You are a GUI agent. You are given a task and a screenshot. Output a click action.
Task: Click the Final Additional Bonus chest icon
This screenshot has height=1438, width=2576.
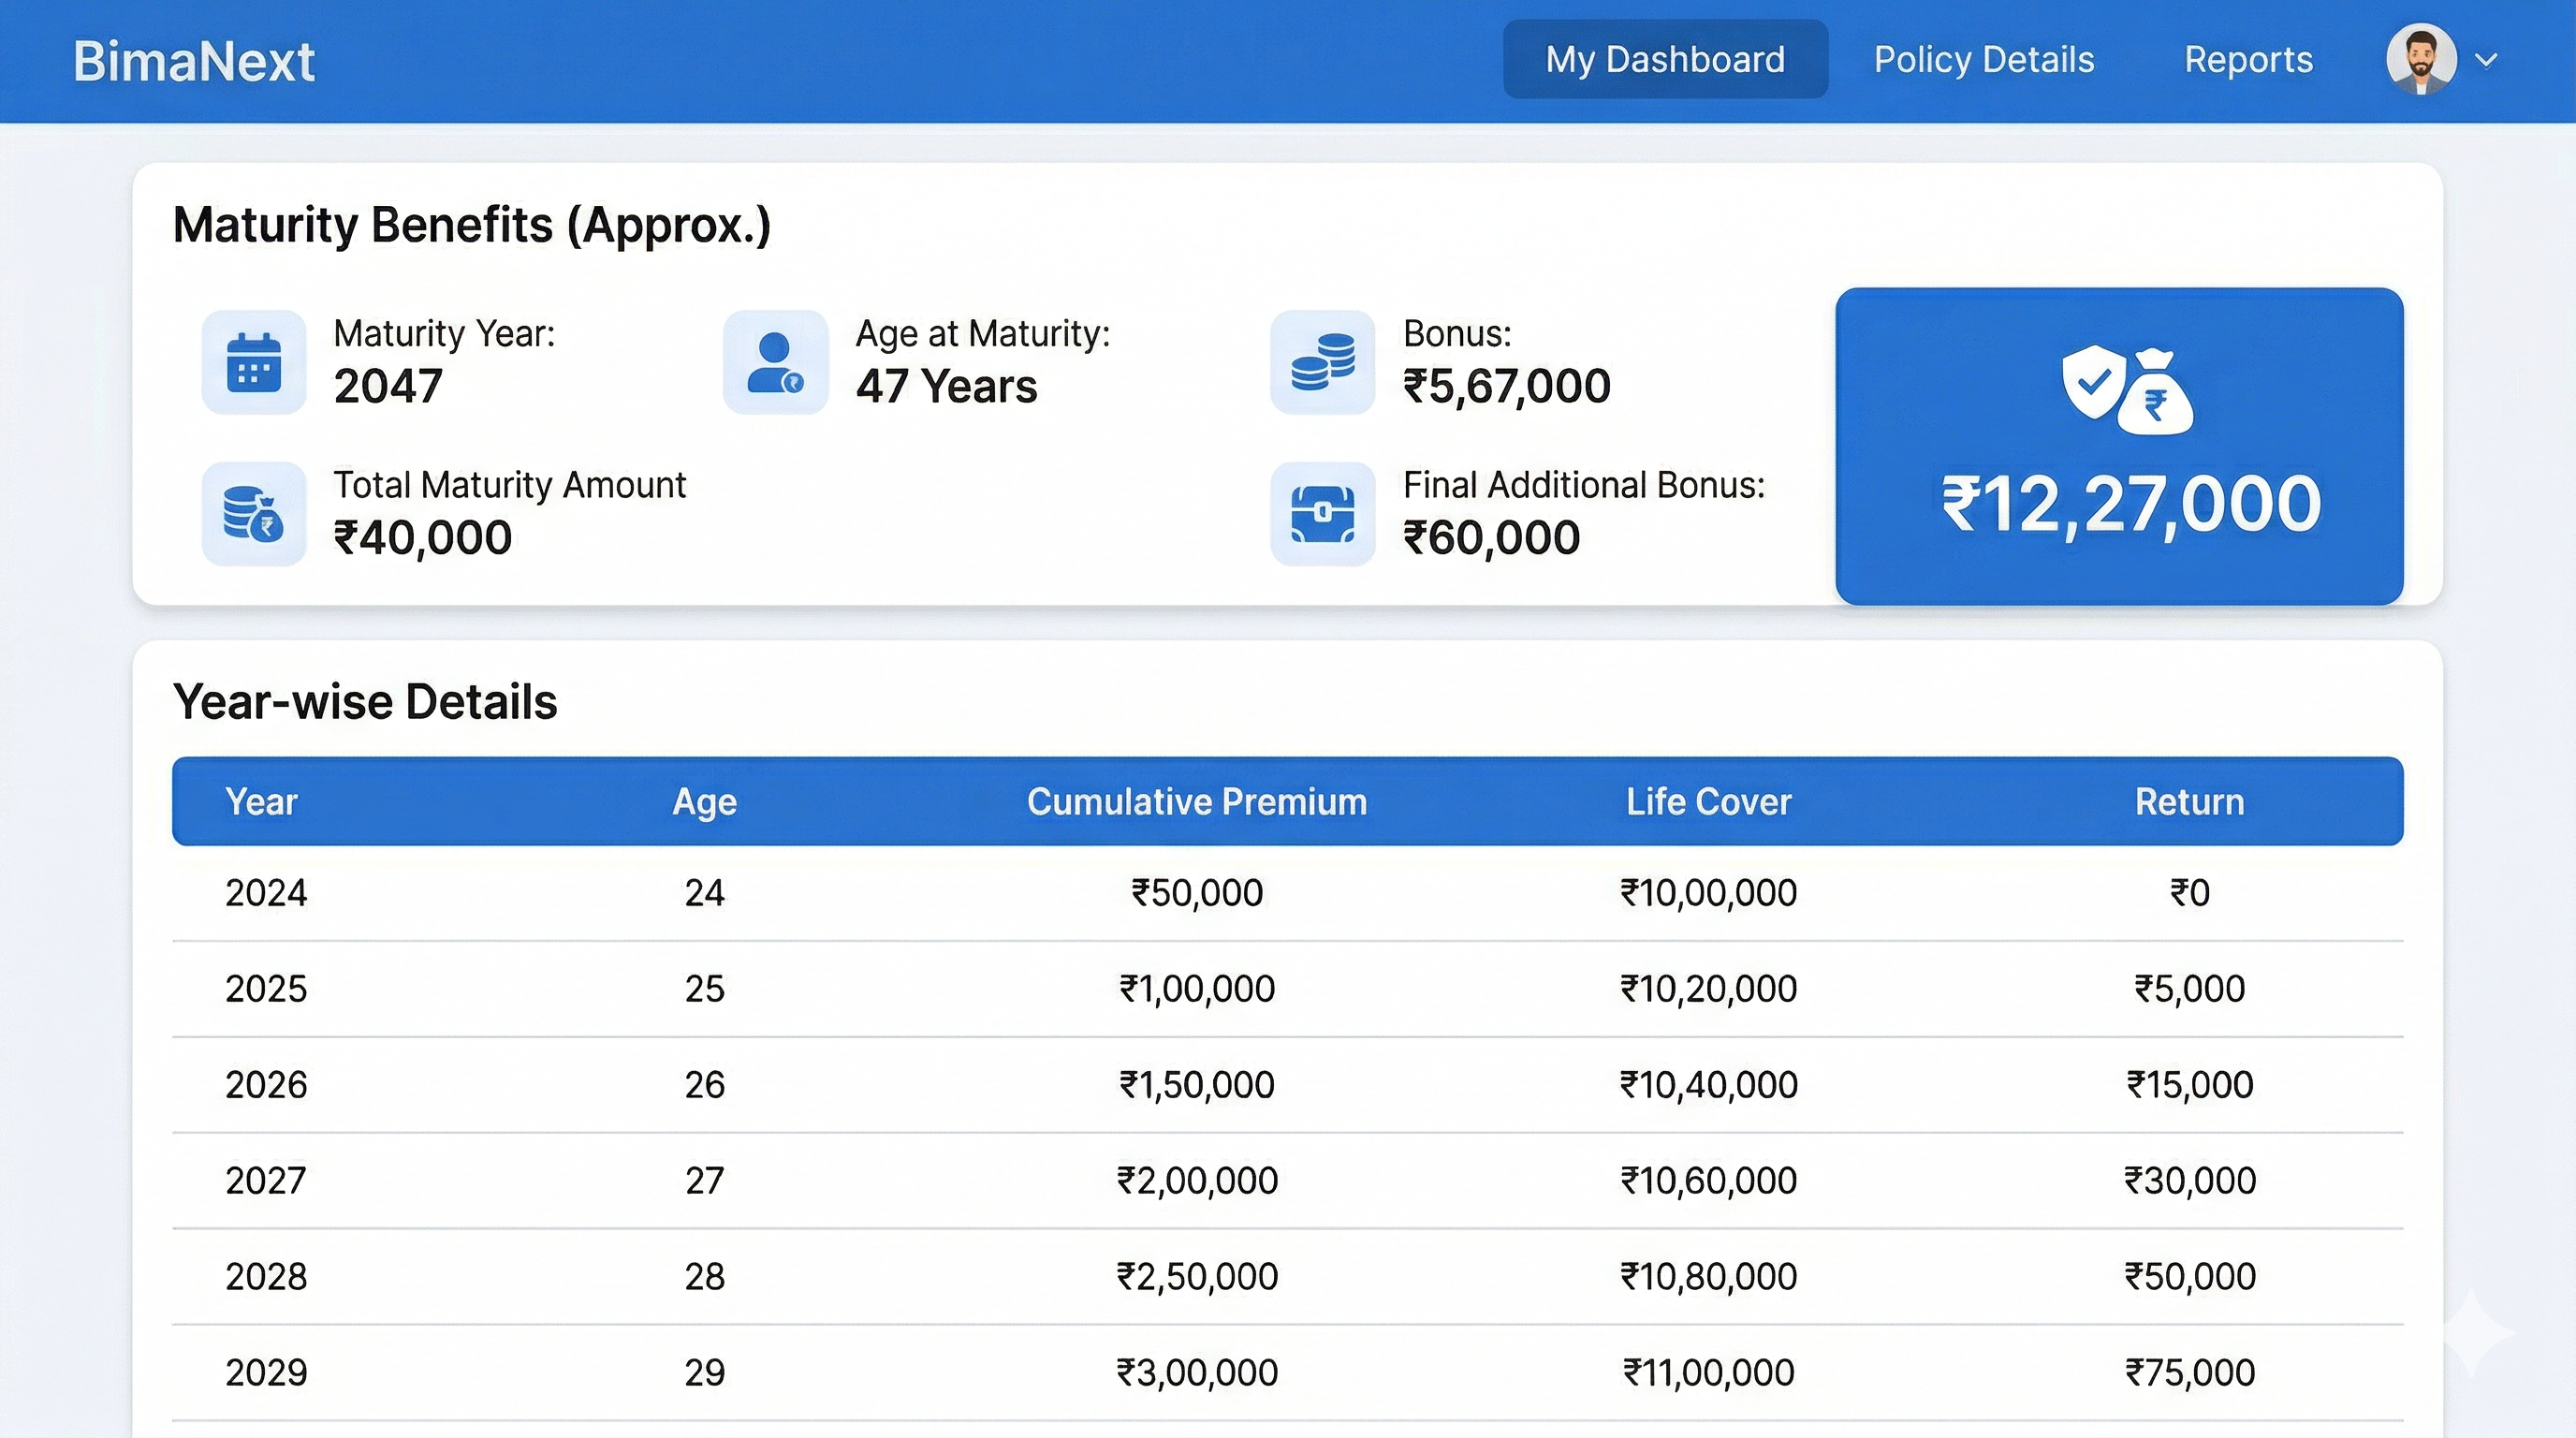tap(1322, 514)
